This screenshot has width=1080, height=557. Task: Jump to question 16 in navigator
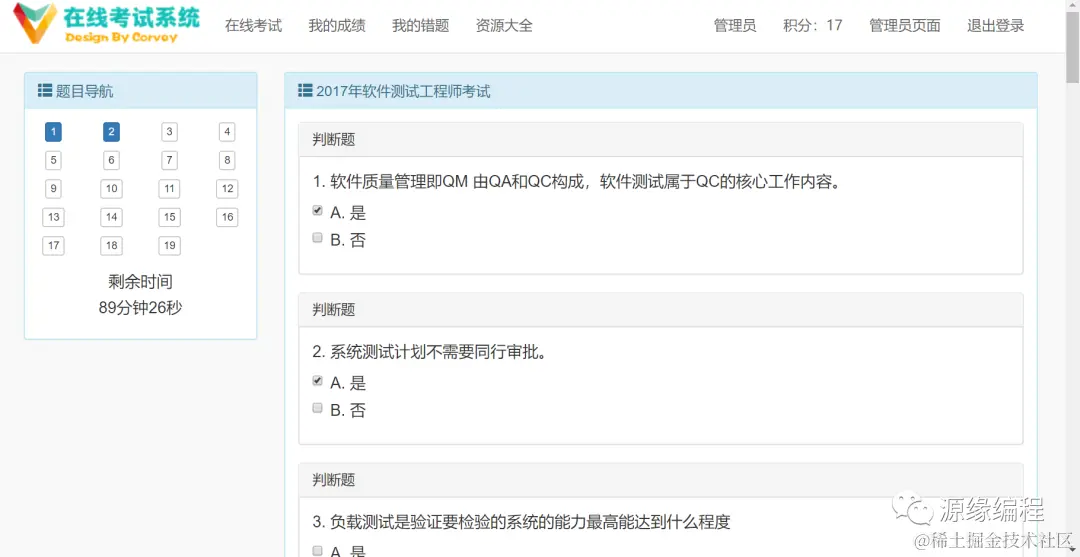pos(227,218)
